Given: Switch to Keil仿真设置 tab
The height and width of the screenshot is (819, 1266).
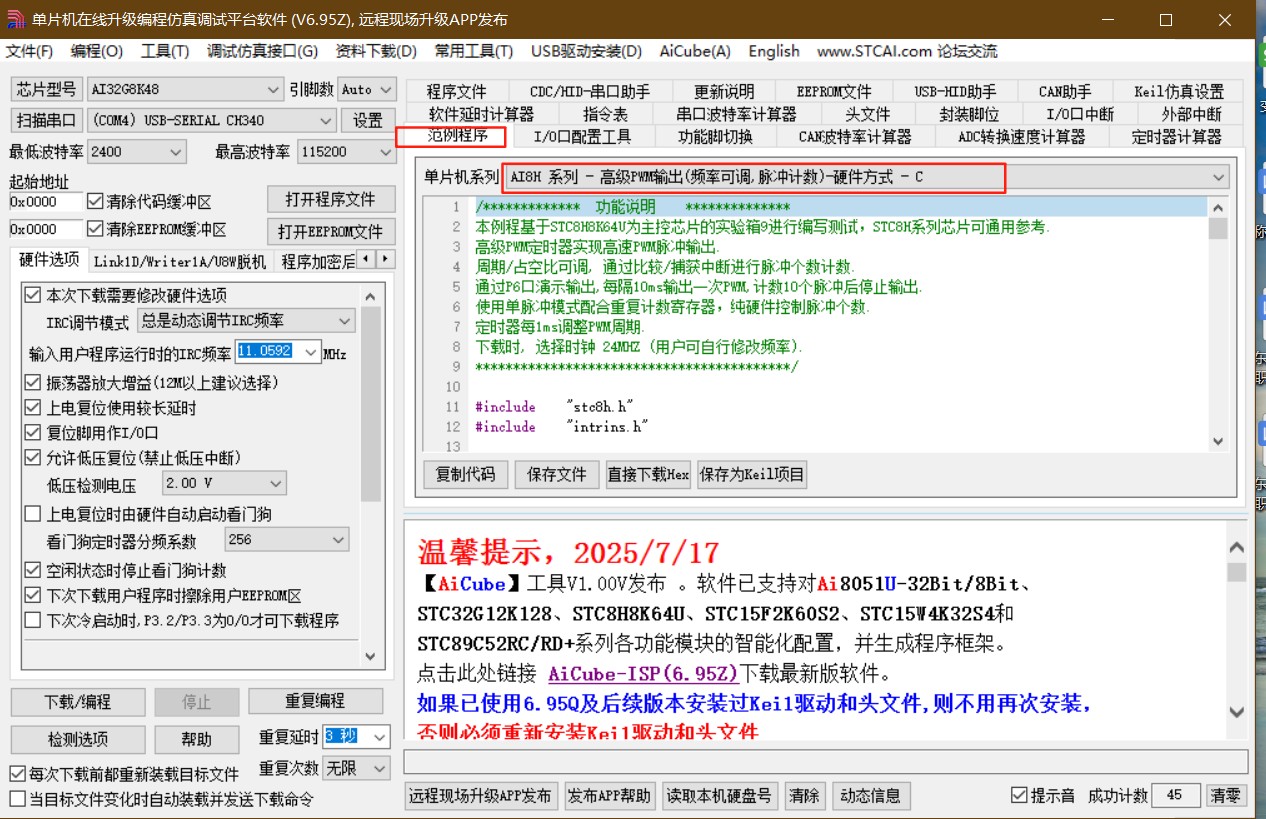Looking at the screenshot, I should (1178, 91).
